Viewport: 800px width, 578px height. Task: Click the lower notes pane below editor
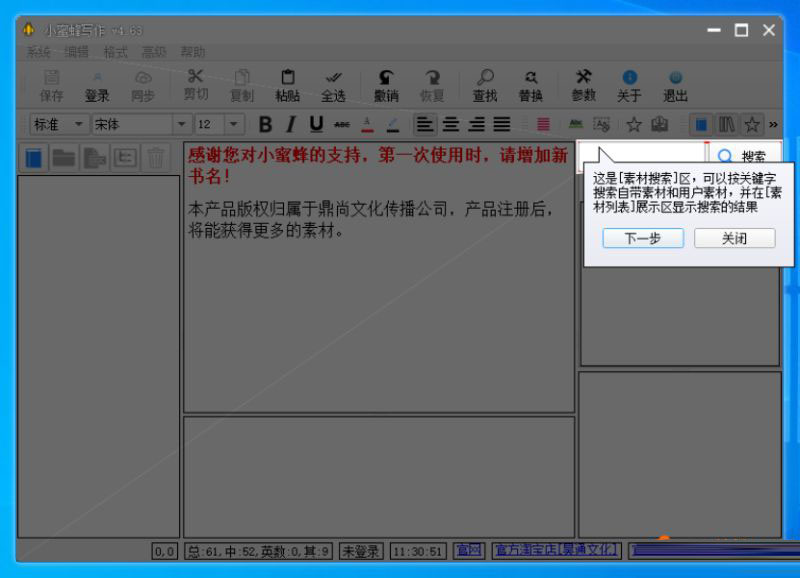[x=379, y=477]
